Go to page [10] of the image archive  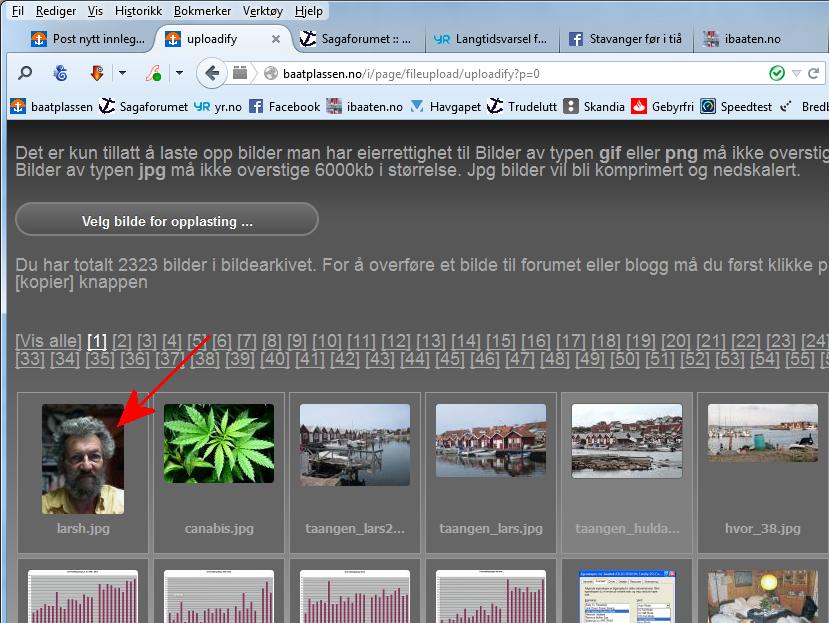(x=327, y=341)
